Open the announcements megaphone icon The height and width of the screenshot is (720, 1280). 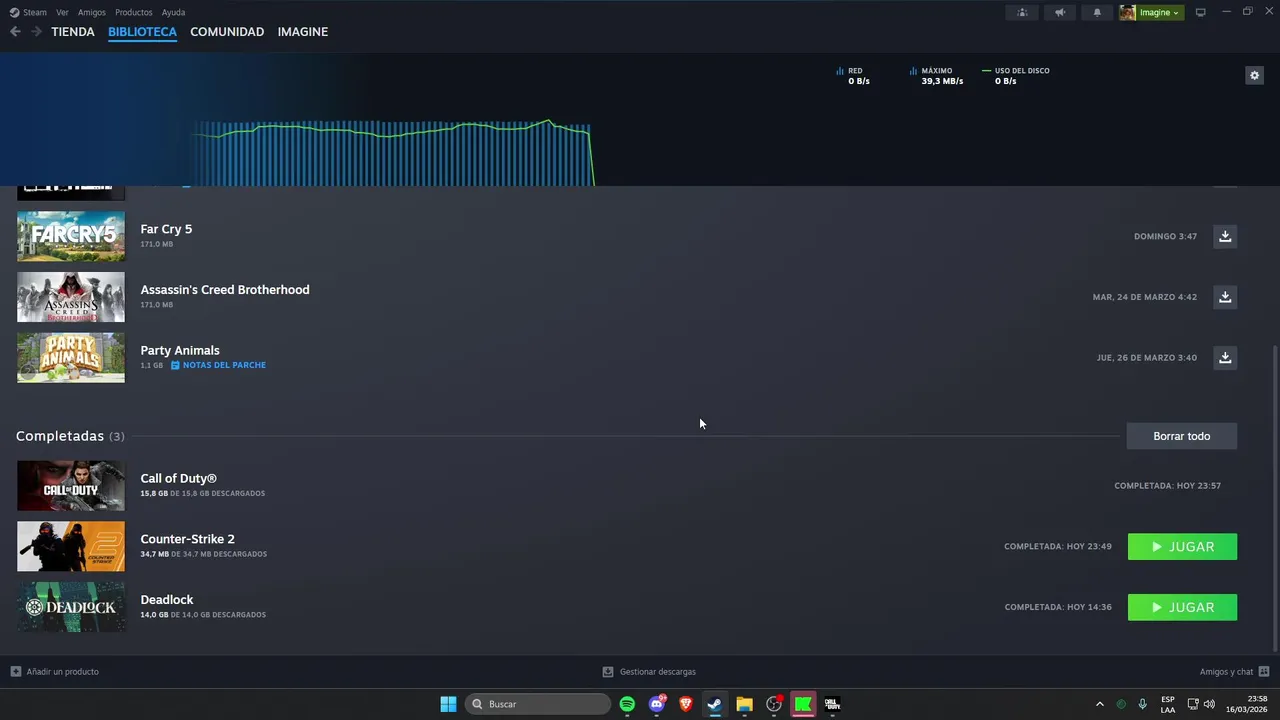coord(1060,12)
